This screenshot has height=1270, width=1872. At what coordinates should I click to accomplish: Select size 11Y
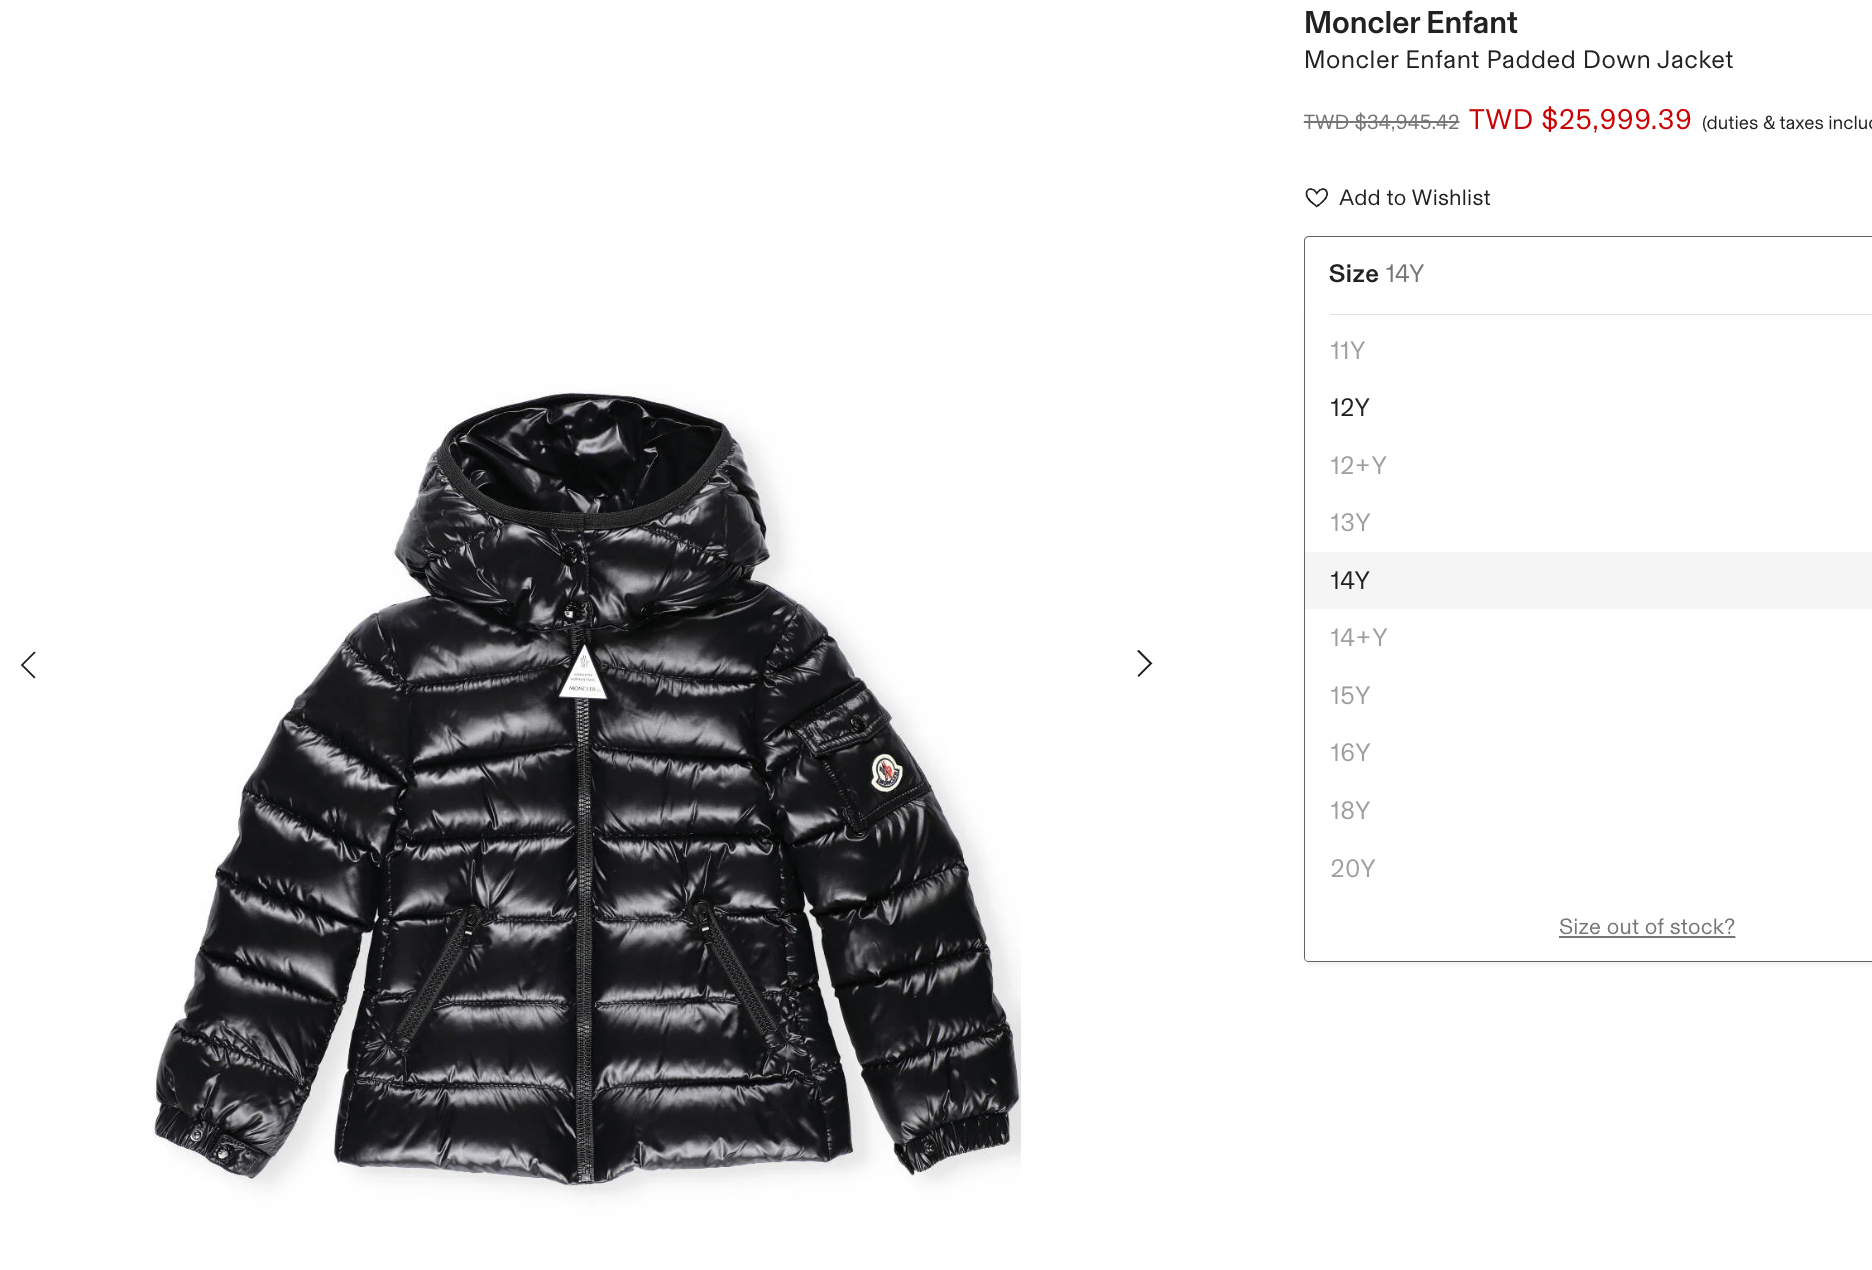[1588, 351]
